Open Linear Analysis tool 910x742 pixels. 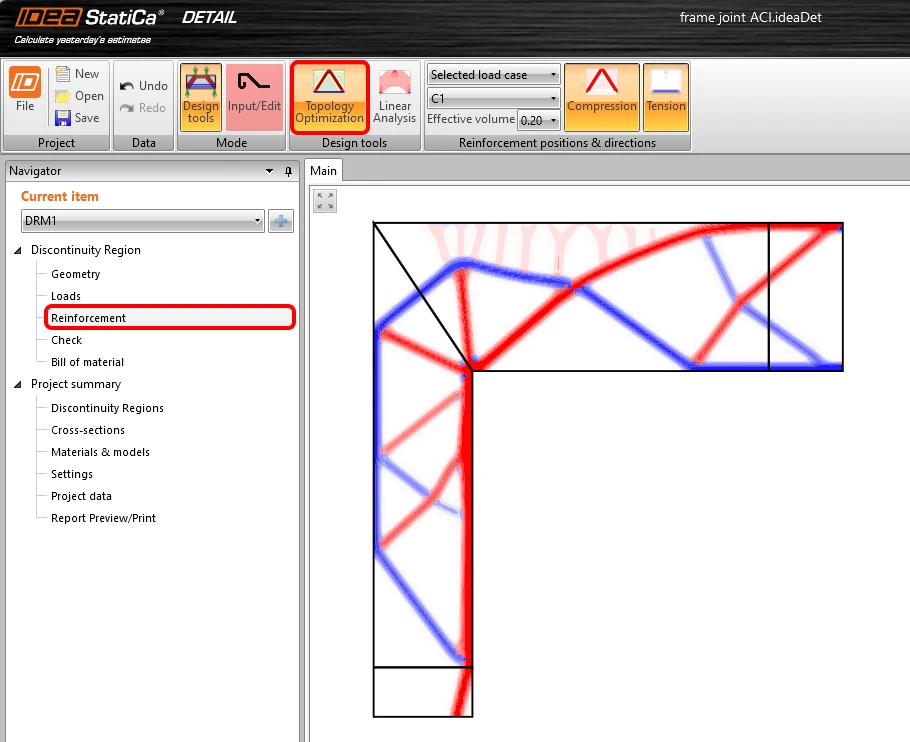point(395,97)
